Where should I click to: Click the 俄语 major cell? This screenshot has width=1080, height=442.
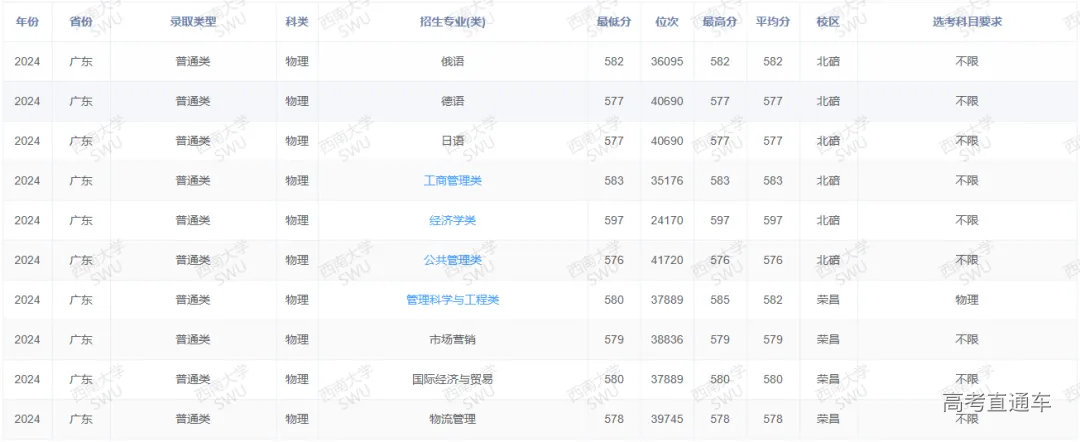(x=452, y=61)
